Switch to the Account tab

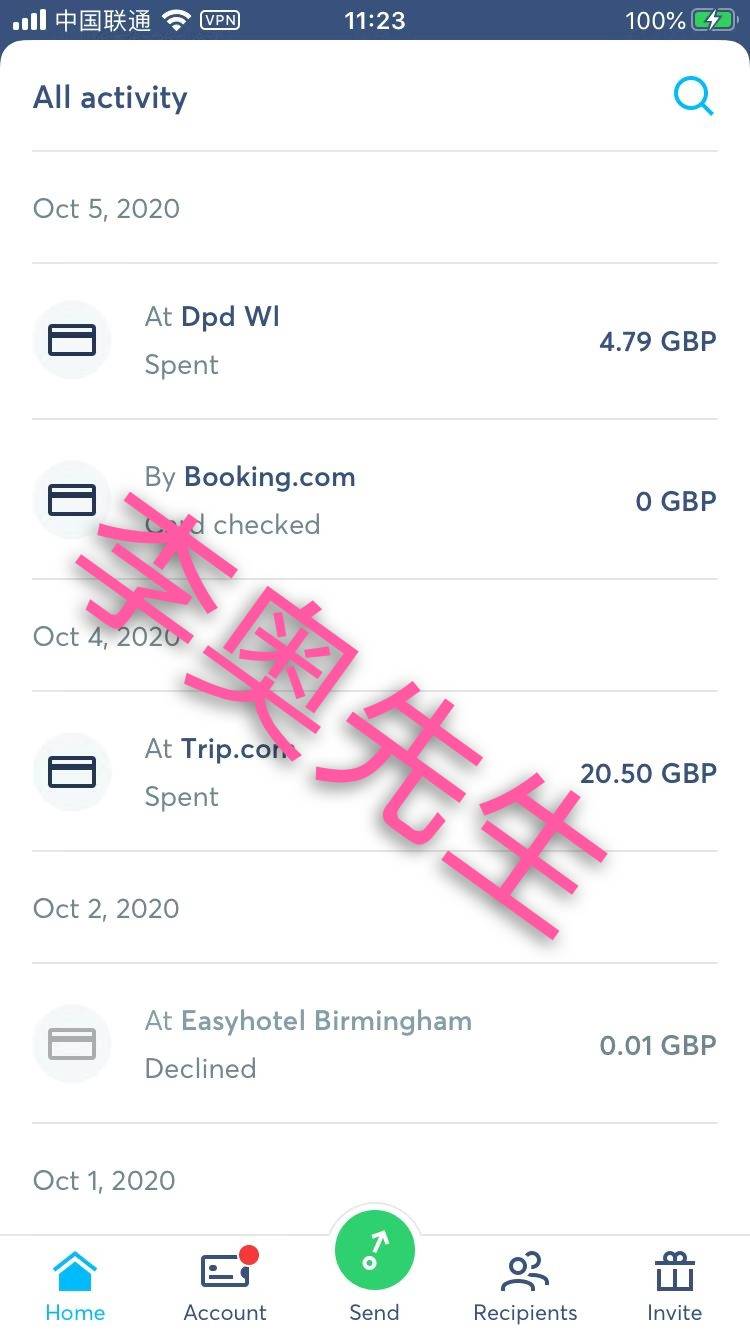pyautogui.click(x=225, y=1287)
